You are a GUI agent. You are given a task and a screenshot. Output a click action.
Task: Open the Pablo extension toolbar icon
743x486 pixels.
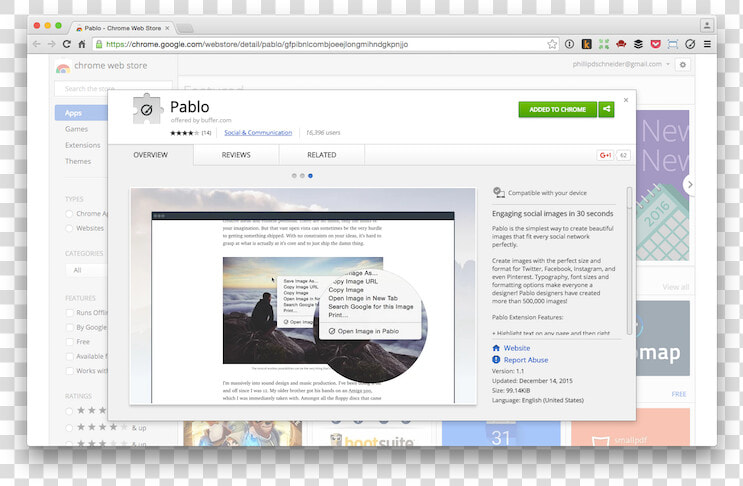(x=690, y=44)
